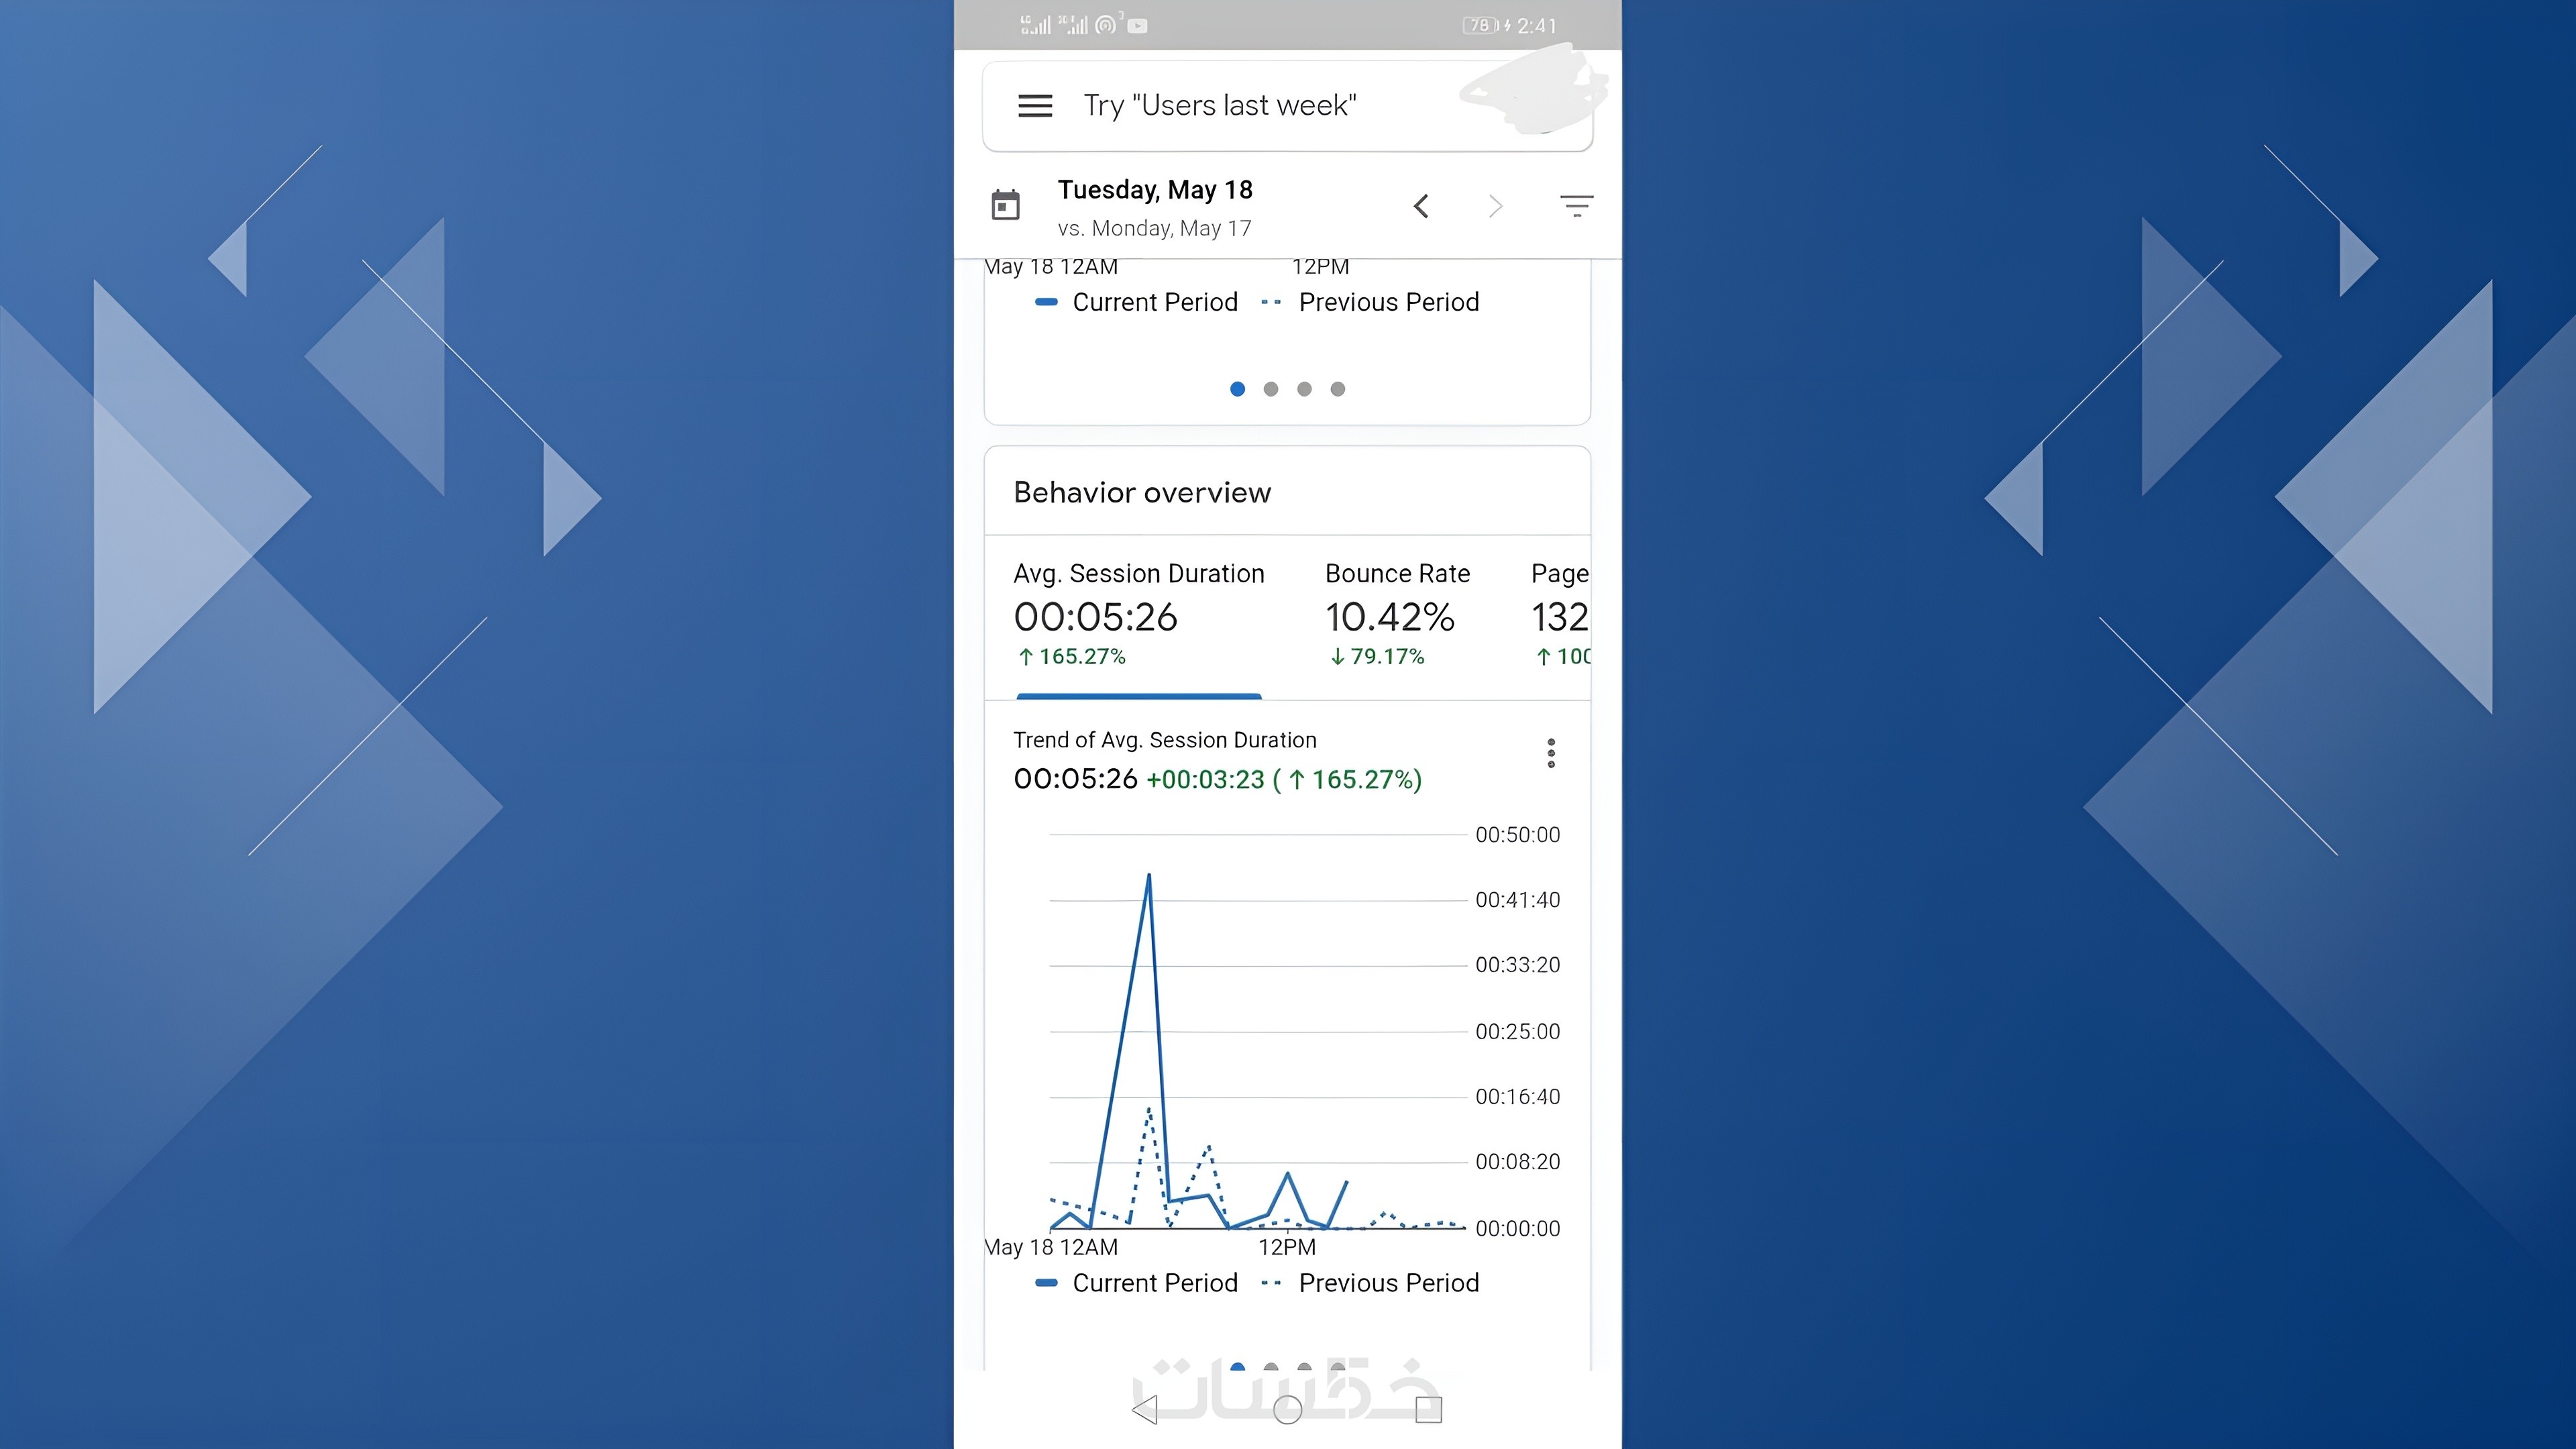Select the Avg. Session Duration metric tab

click(1139, 615)
